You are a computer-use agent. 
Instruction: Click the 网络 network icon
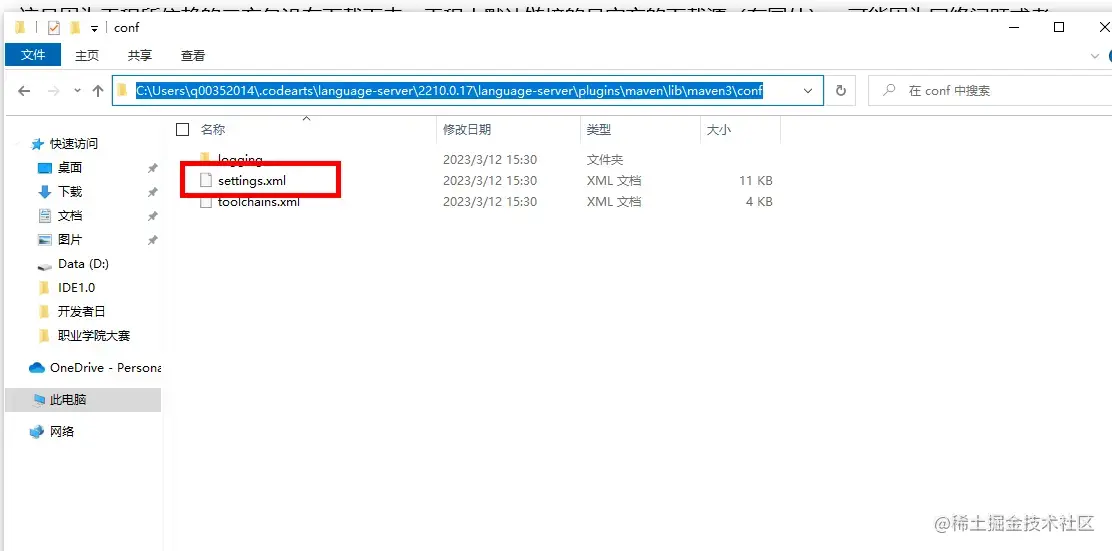click(x=37, y=432)
